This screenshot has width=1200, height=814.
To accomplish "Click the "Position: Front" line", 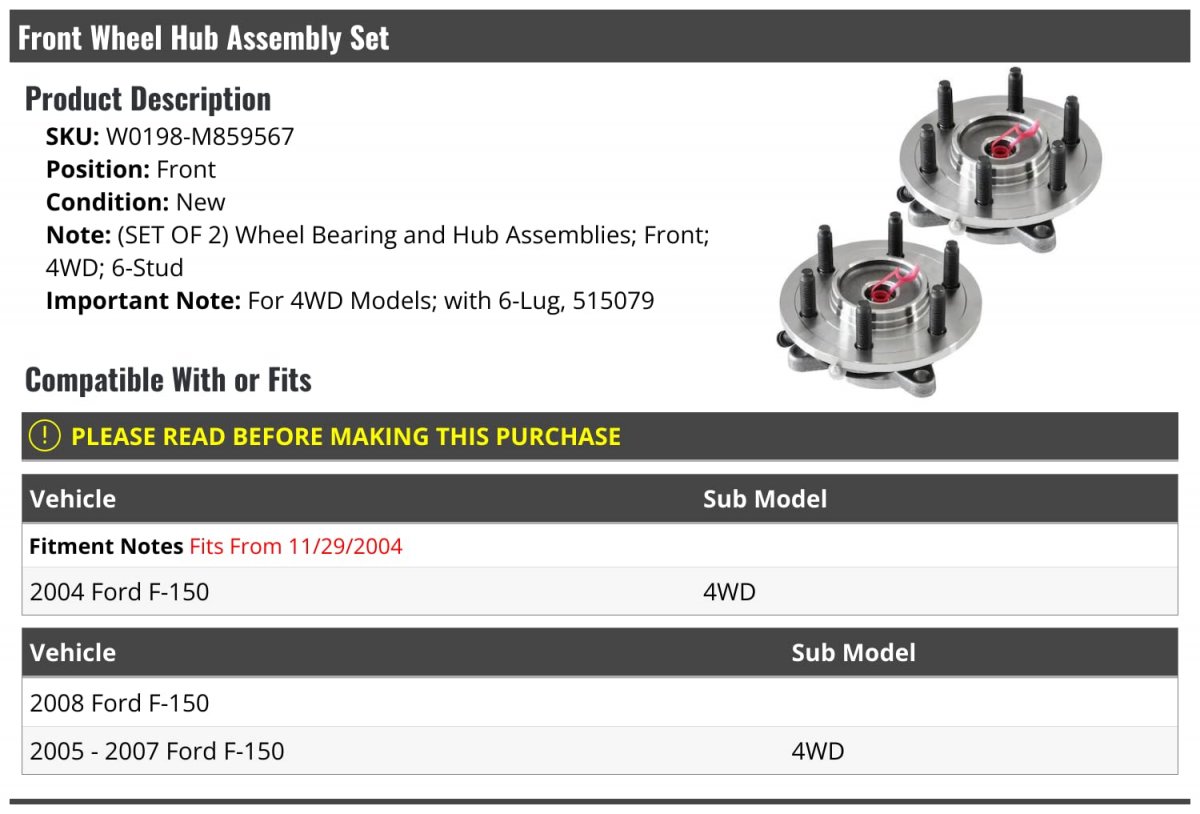I will pyautogui.click(x=131, y=169).
